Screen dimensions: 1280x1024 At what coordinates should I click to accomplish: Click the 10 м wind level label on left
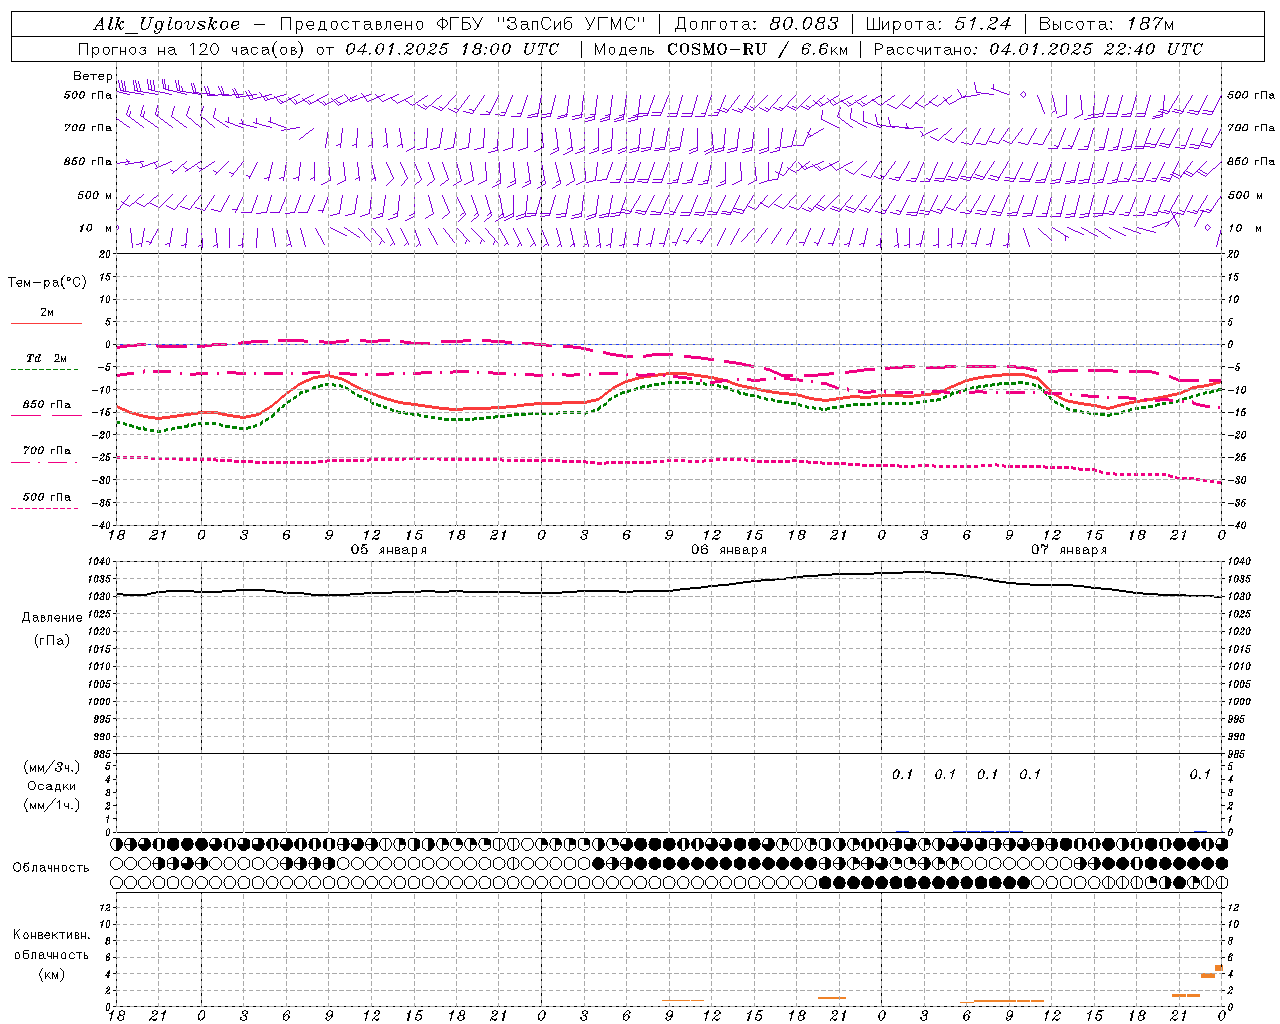pos(96,228)
